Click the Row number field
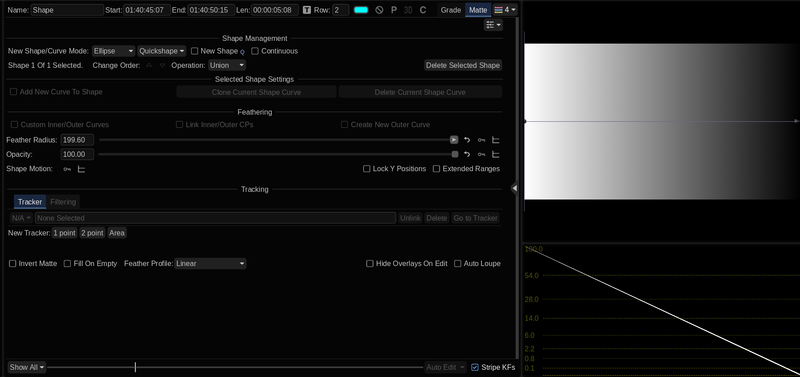The width and height of the screenshot is (800, 377). coord(341,10)
